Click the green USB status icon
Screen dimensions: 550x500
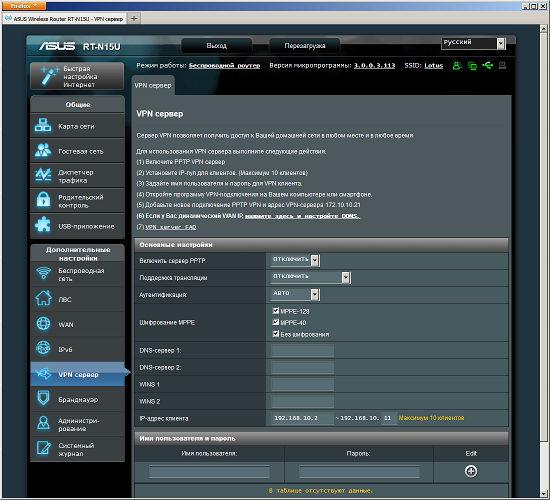(x=488, y=65)
